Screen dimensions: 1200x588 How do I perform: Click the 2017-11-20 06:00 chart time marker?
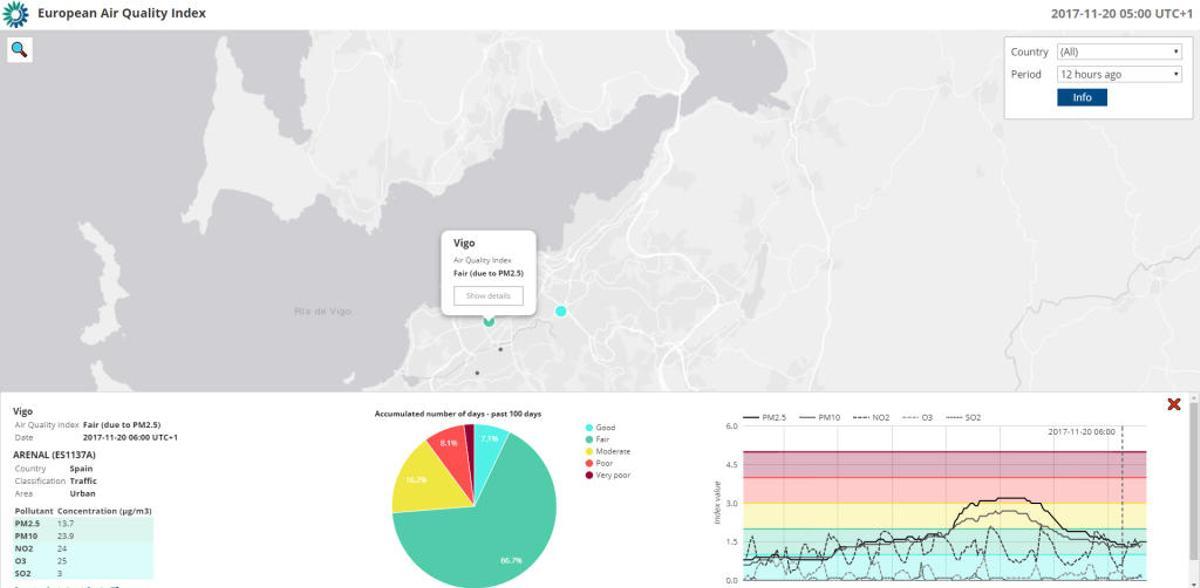(x=1081, y=432)
